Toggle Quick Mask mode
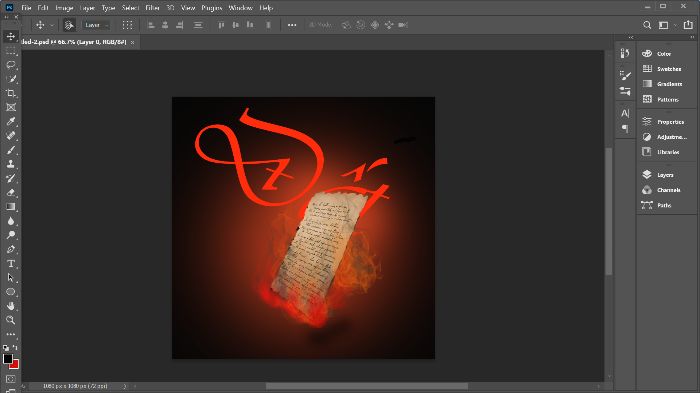 [x=11, y=379]
